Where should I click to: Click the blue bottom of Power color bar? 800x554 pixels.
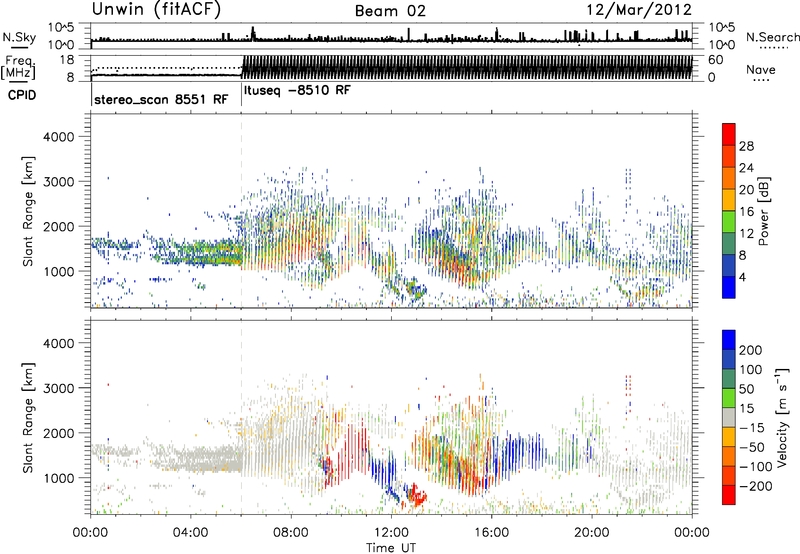point(729,287)
